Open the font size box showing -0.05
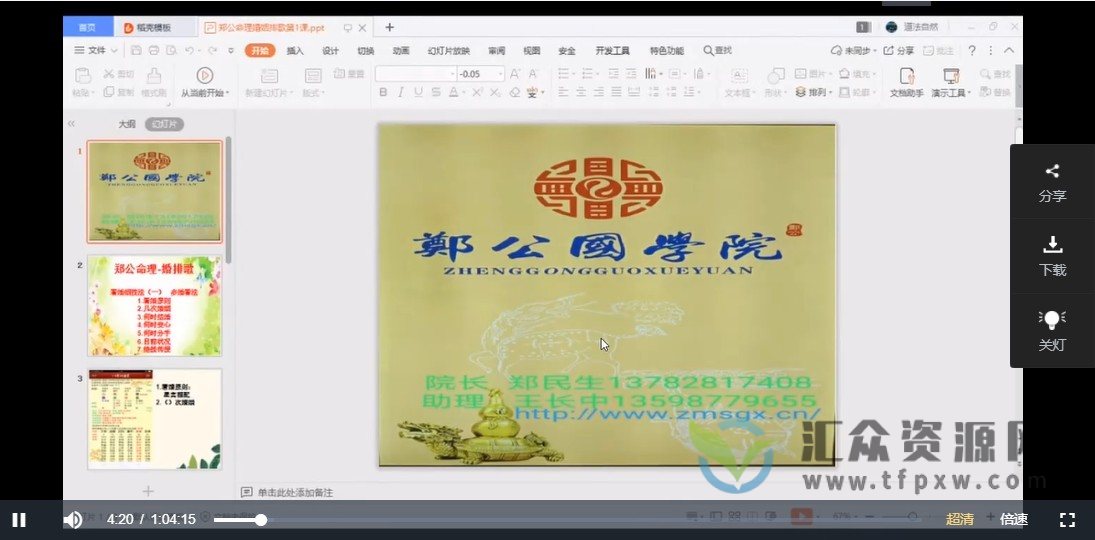The width and height of the screenshot is (1095, 540). click(x=481, y=73)
